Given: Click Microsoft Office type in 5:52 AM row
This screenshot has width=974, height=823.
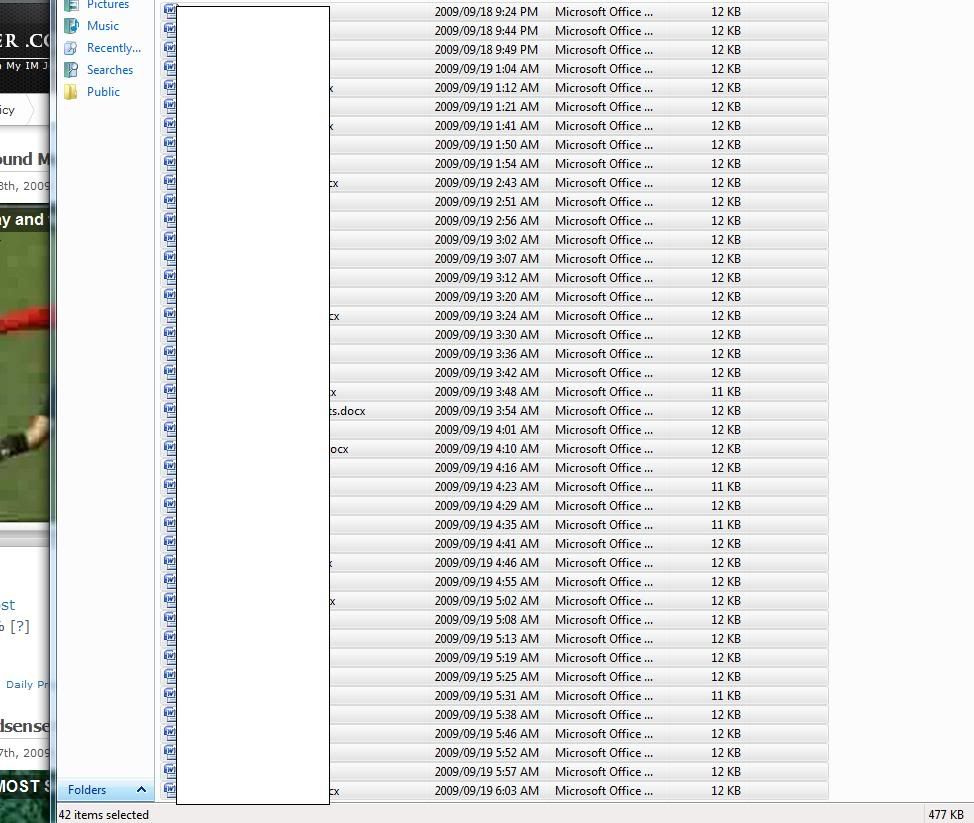Looking at the screenshot, I should coord(604,753).
